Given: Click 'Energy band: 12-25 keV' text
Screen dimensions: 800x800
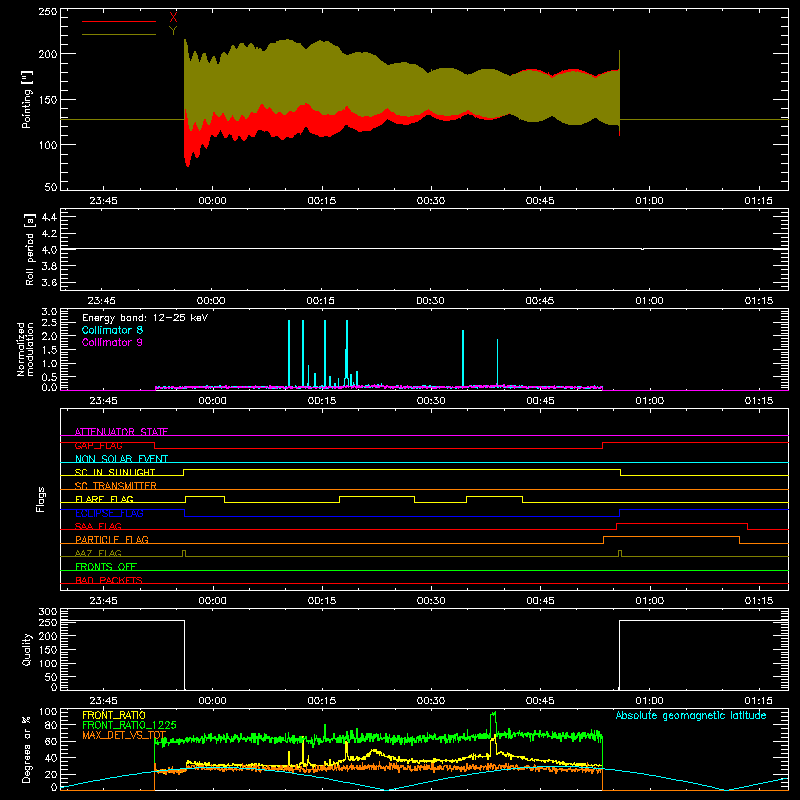Looking at the screenshot, I should click(145, 318).
